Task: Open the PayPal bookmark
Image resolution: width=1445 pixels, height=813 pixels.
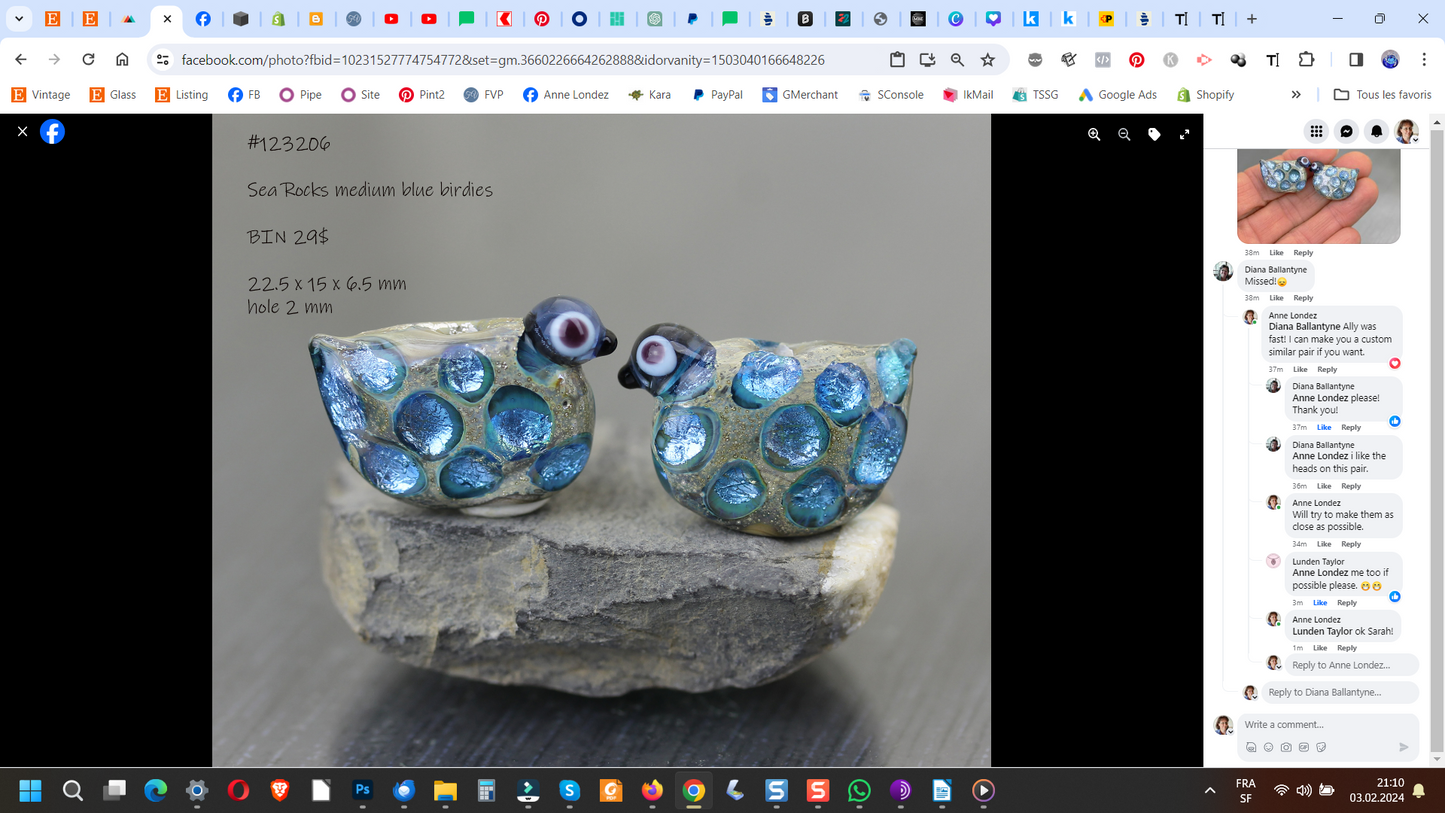Action: [x=717, y=95]
